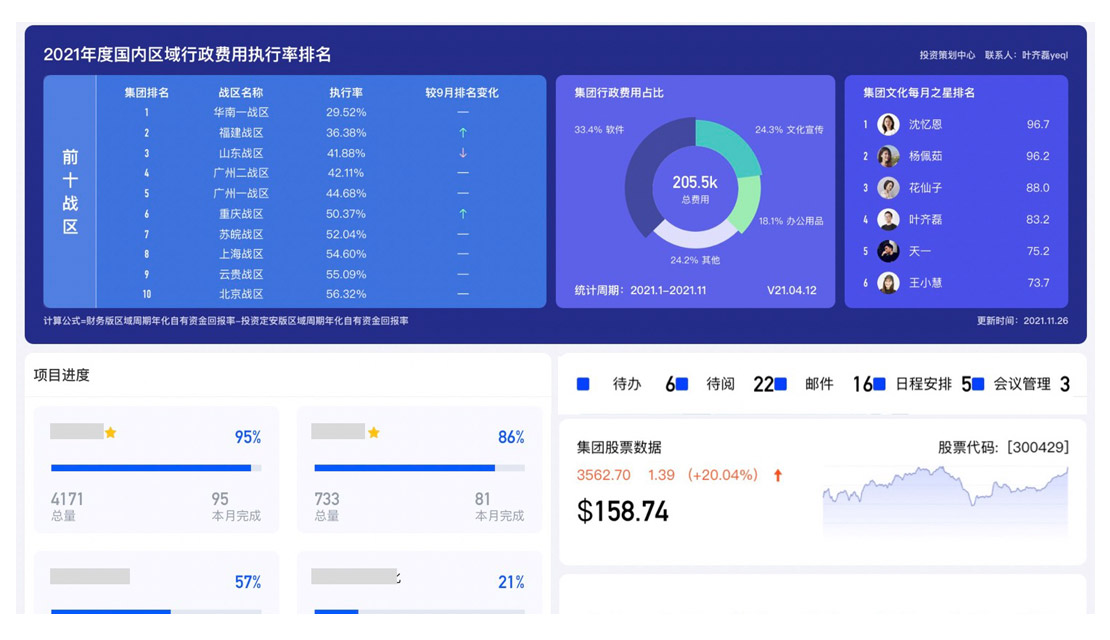The image size is (1110, 640).
Task: Open the 待办 tab
Action: (626, 384)
